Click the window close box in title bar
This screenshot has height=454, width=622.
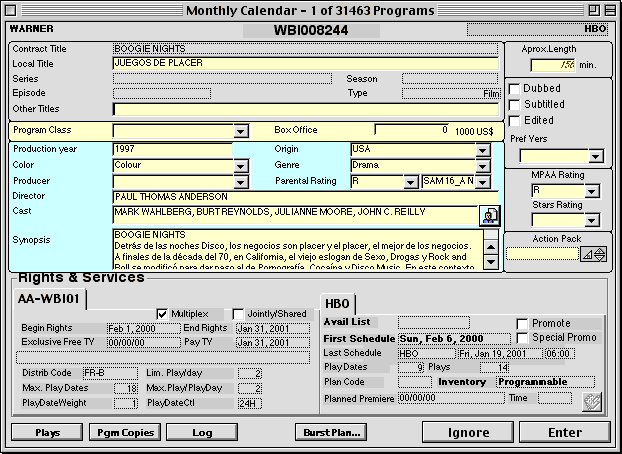[x=11, y=10]
